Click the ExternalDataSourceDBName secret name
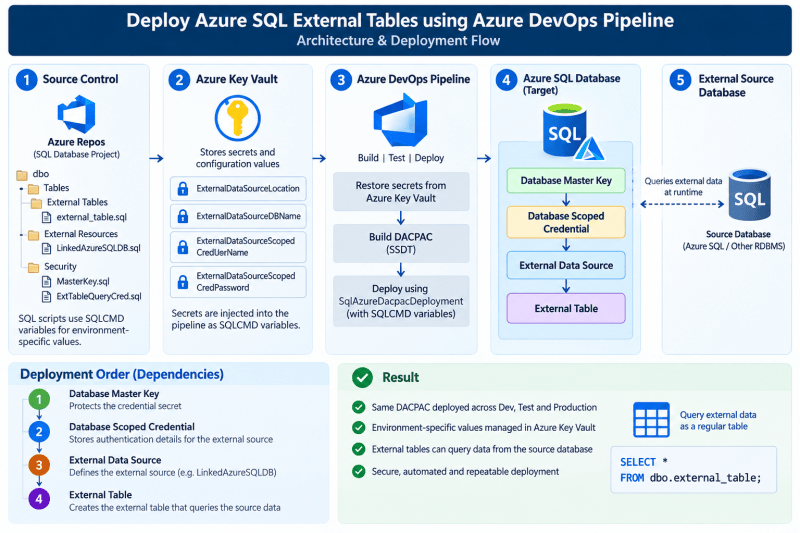Viewport: 800px width, 533px height. (x=248, y=216)
